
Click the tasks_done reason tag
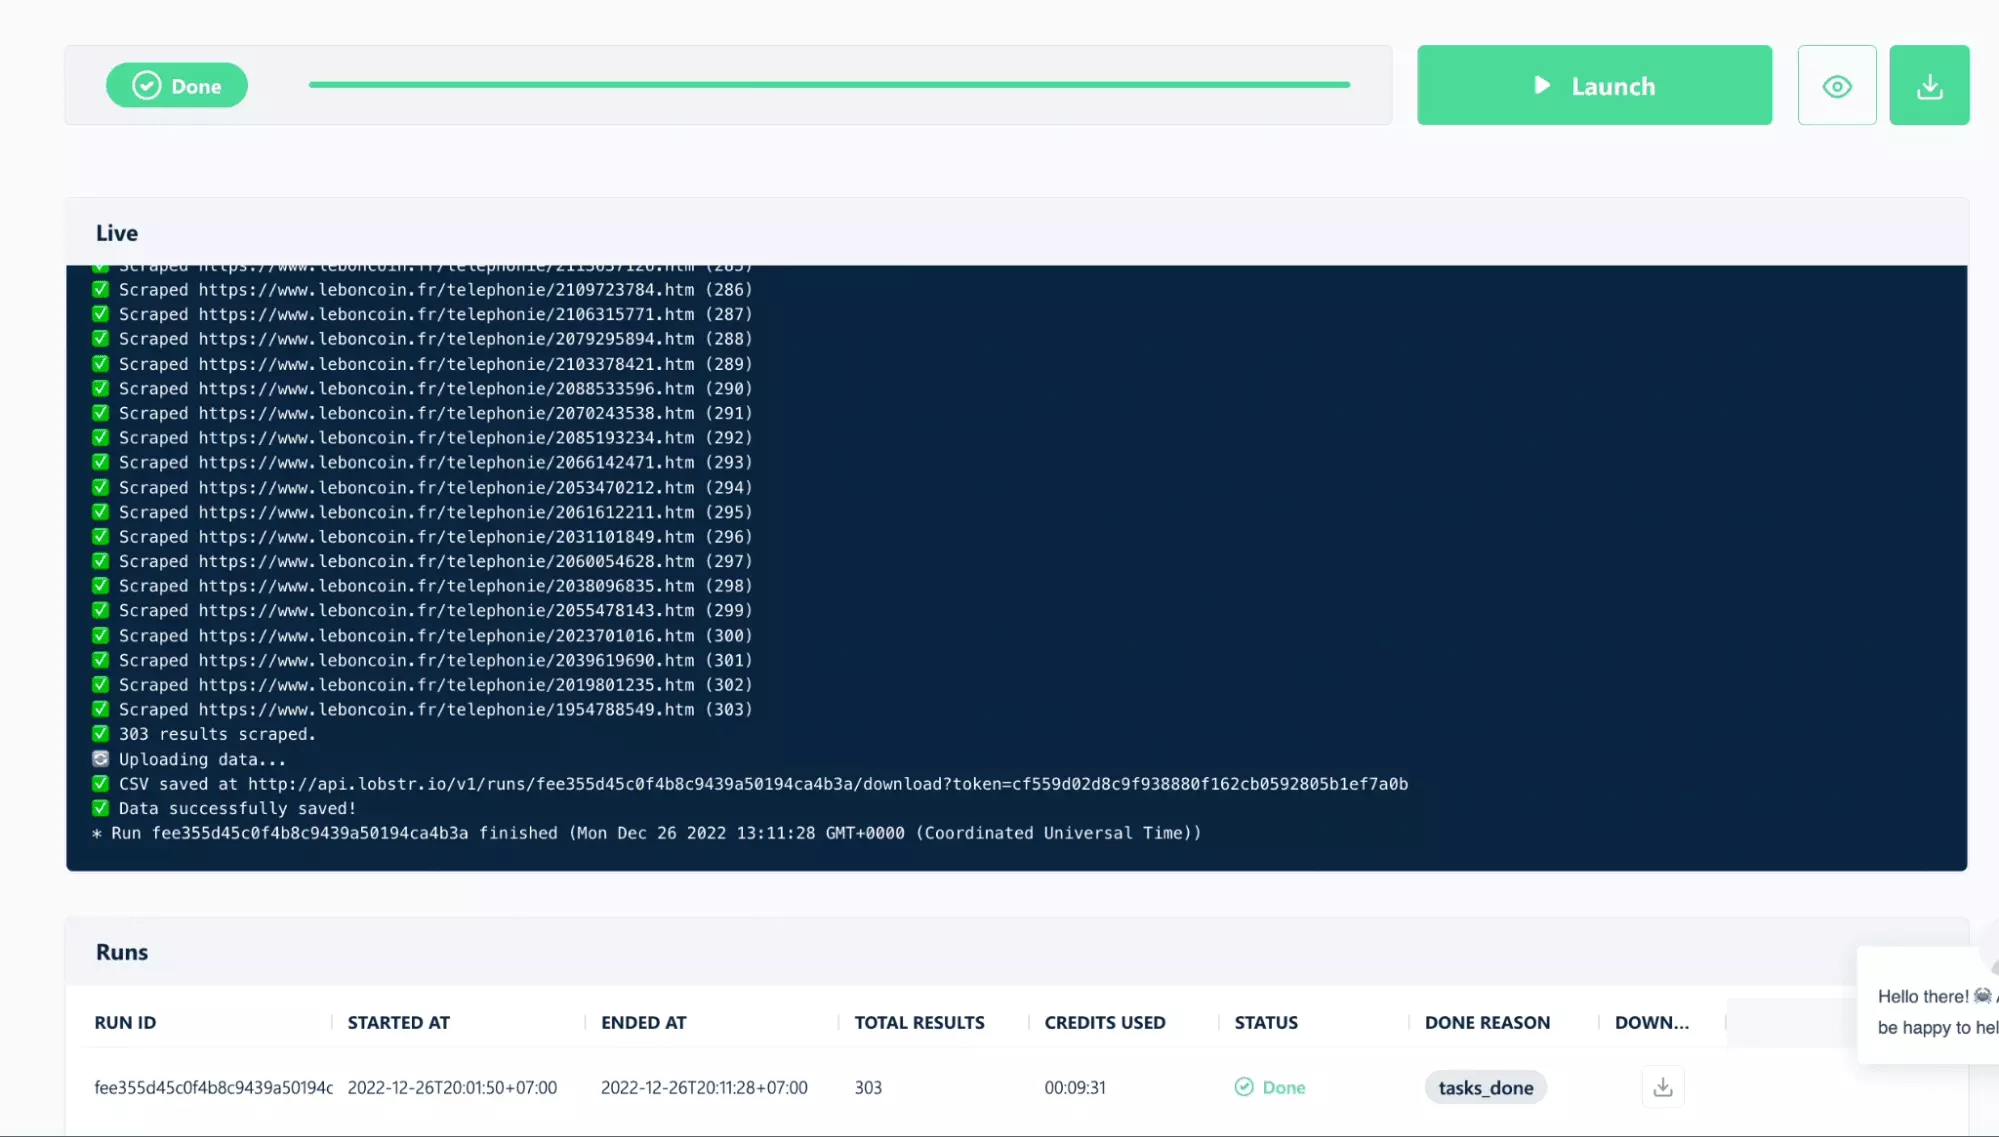tap(1485, 1088)
